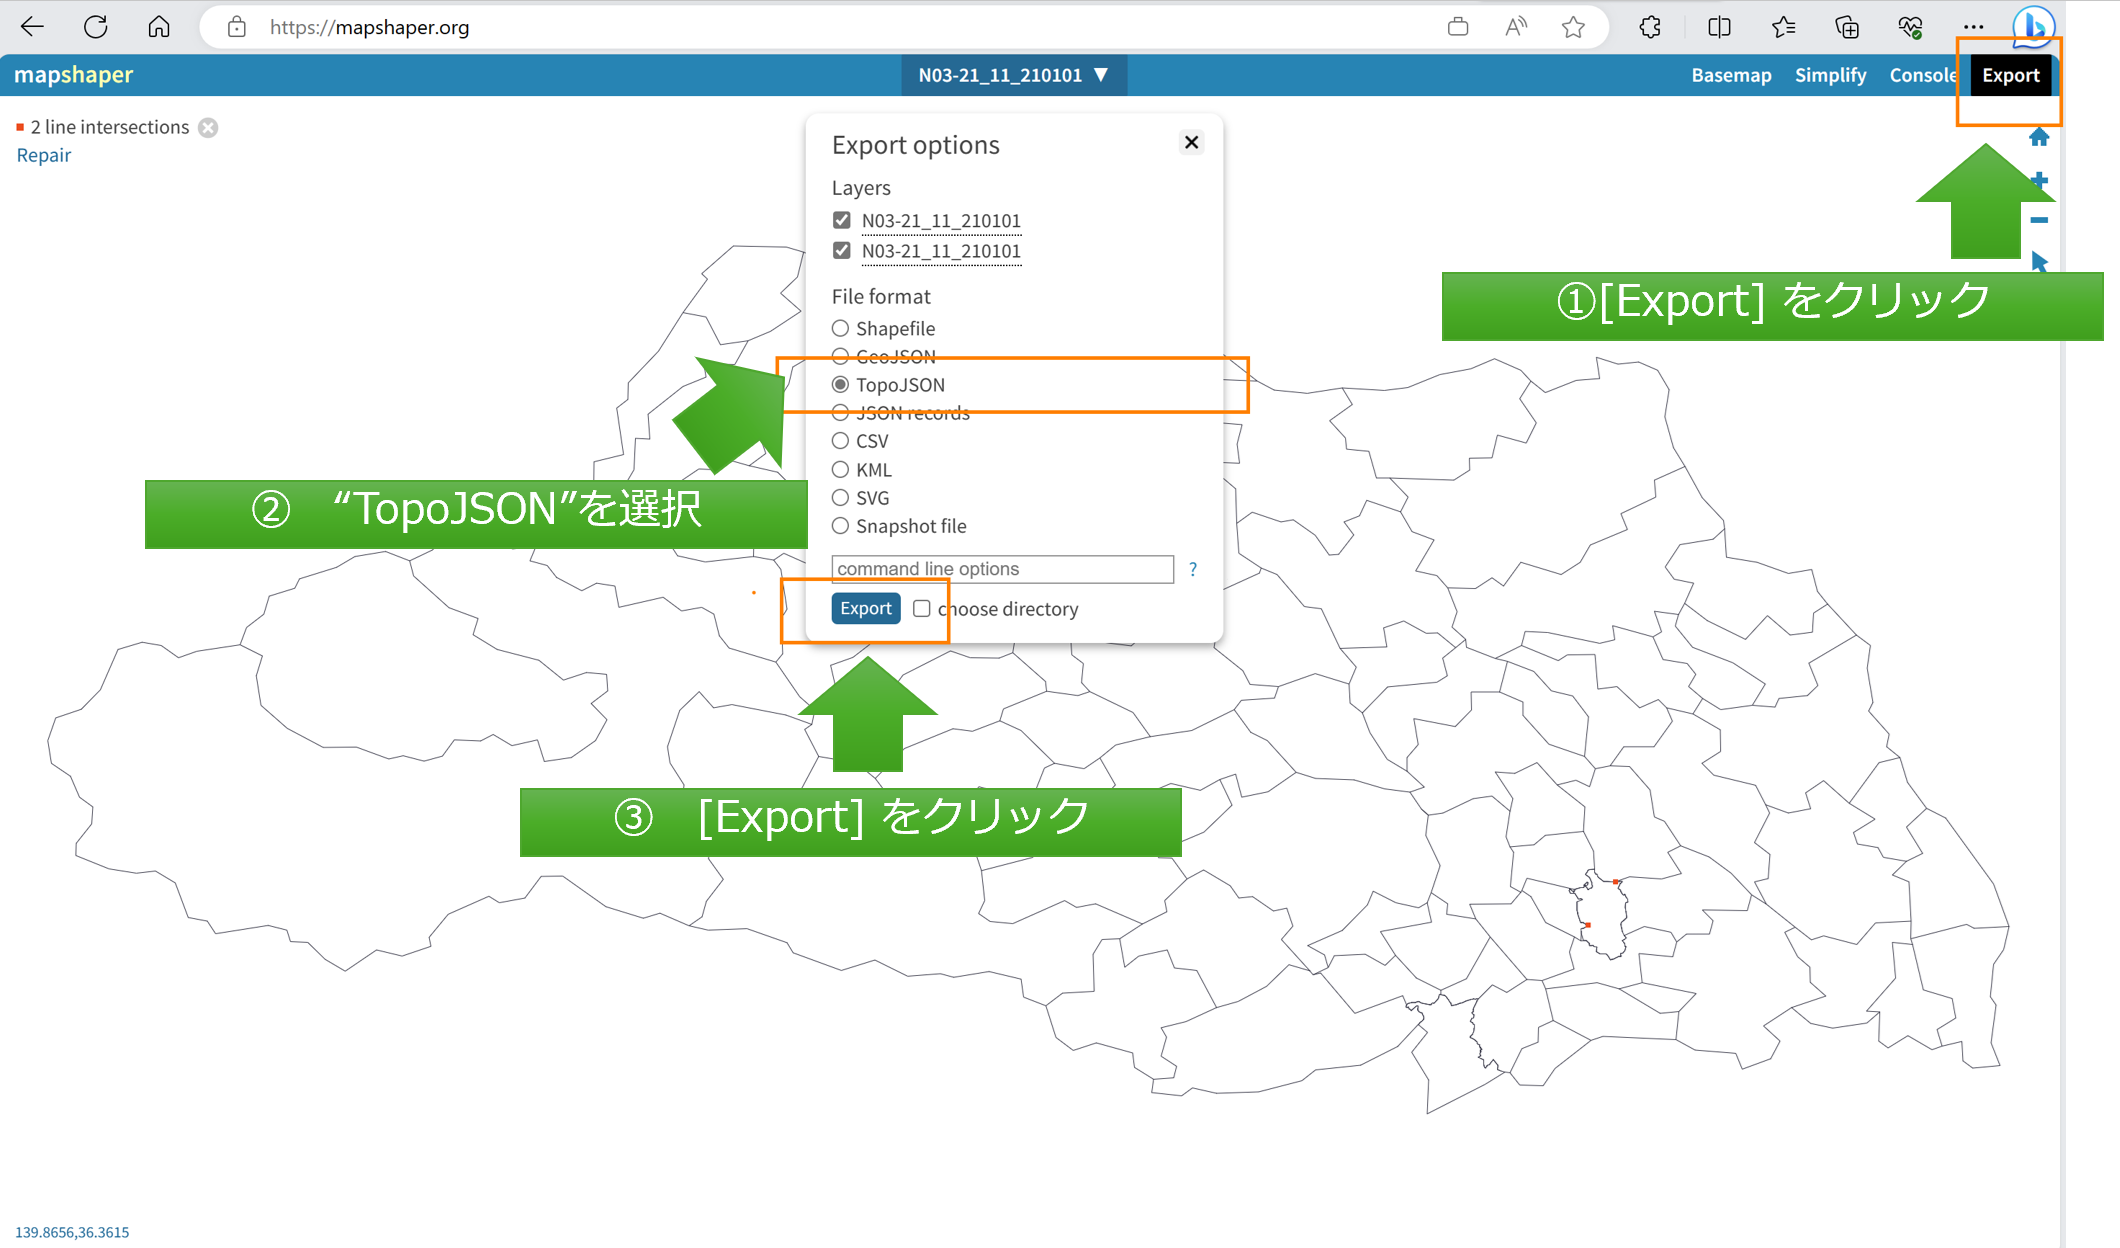Uncheck the first N03-21_11_210101 layer
Viewport: 2120px width, 1248px height.
(842, 220)
